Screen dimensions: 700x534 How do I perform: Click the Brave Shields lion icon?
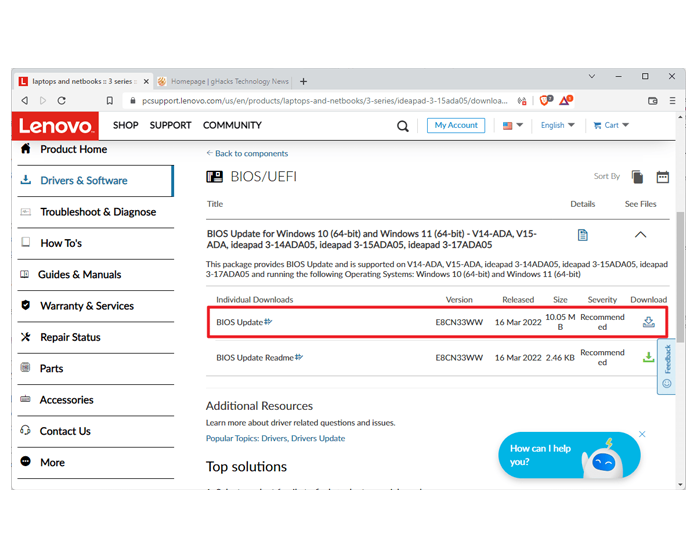[546, 100]
